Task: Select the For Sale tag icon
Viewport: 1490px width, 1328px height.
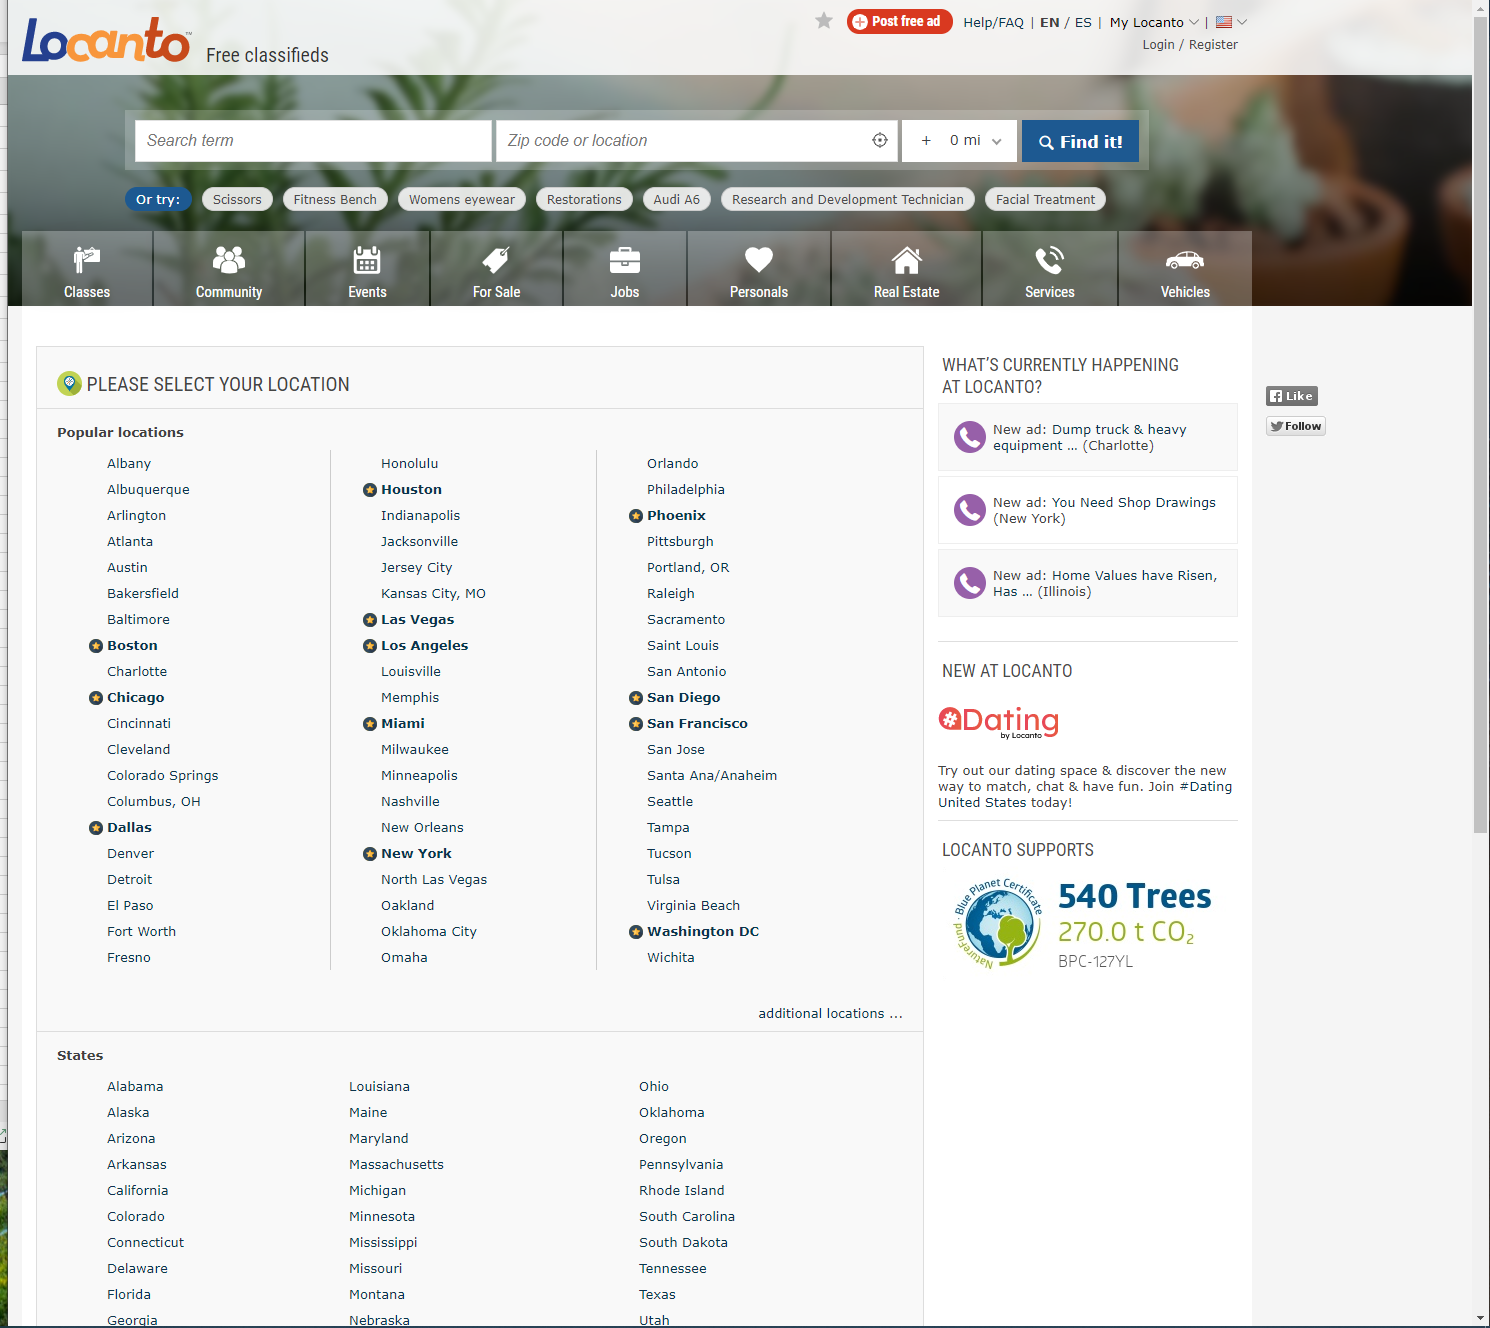Action: tap(496, 260)
